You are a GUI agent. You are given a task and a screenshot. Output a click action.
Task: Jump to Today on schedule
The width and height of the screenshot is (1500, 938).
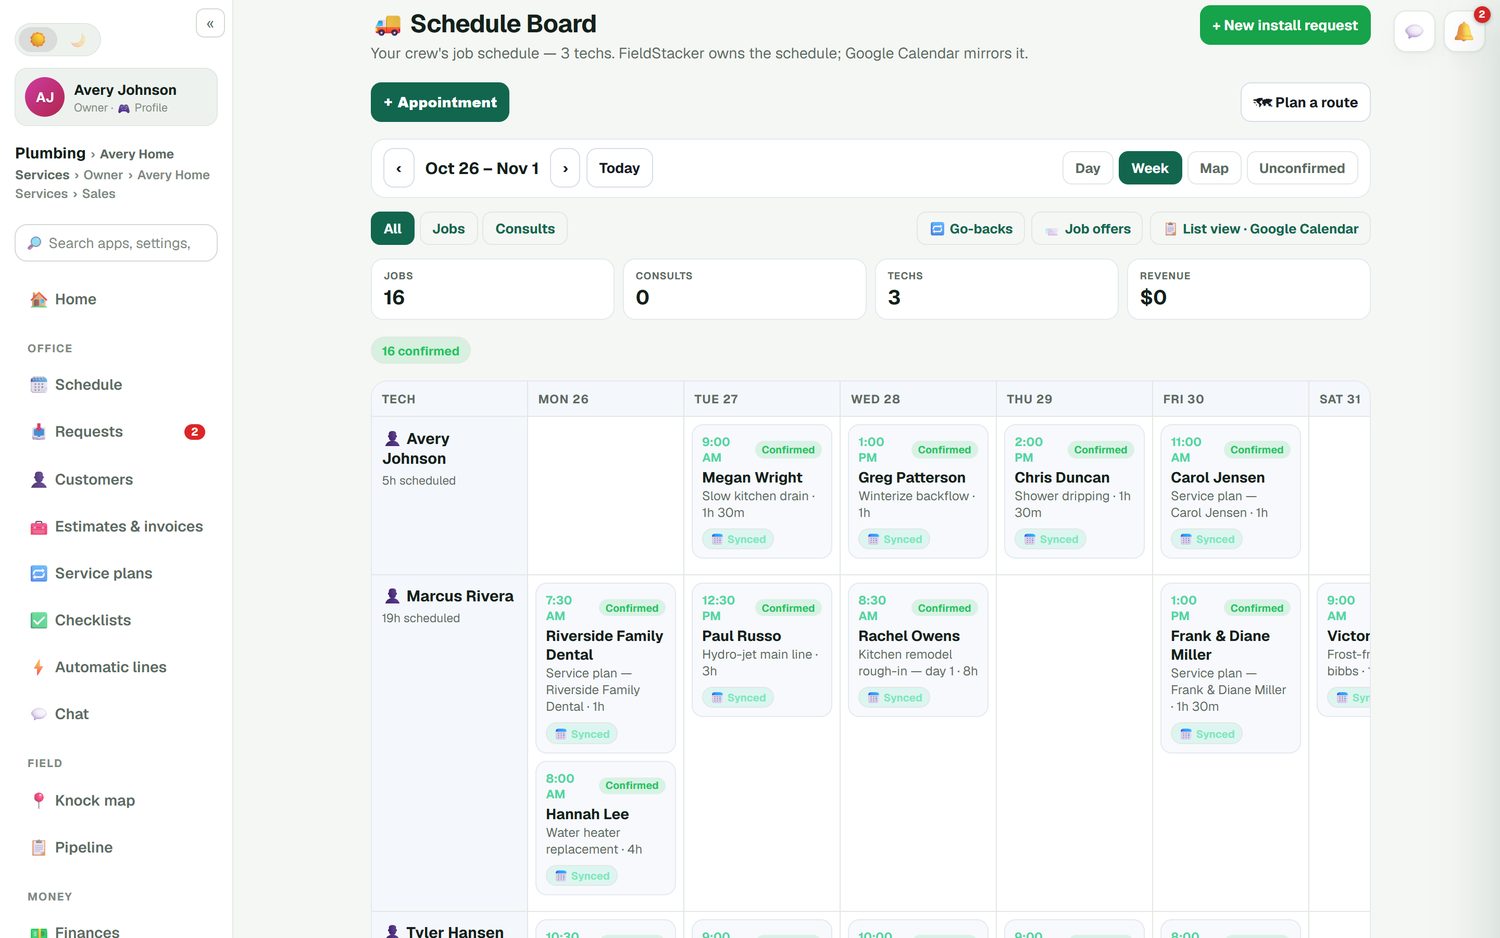tap(619, 168)
